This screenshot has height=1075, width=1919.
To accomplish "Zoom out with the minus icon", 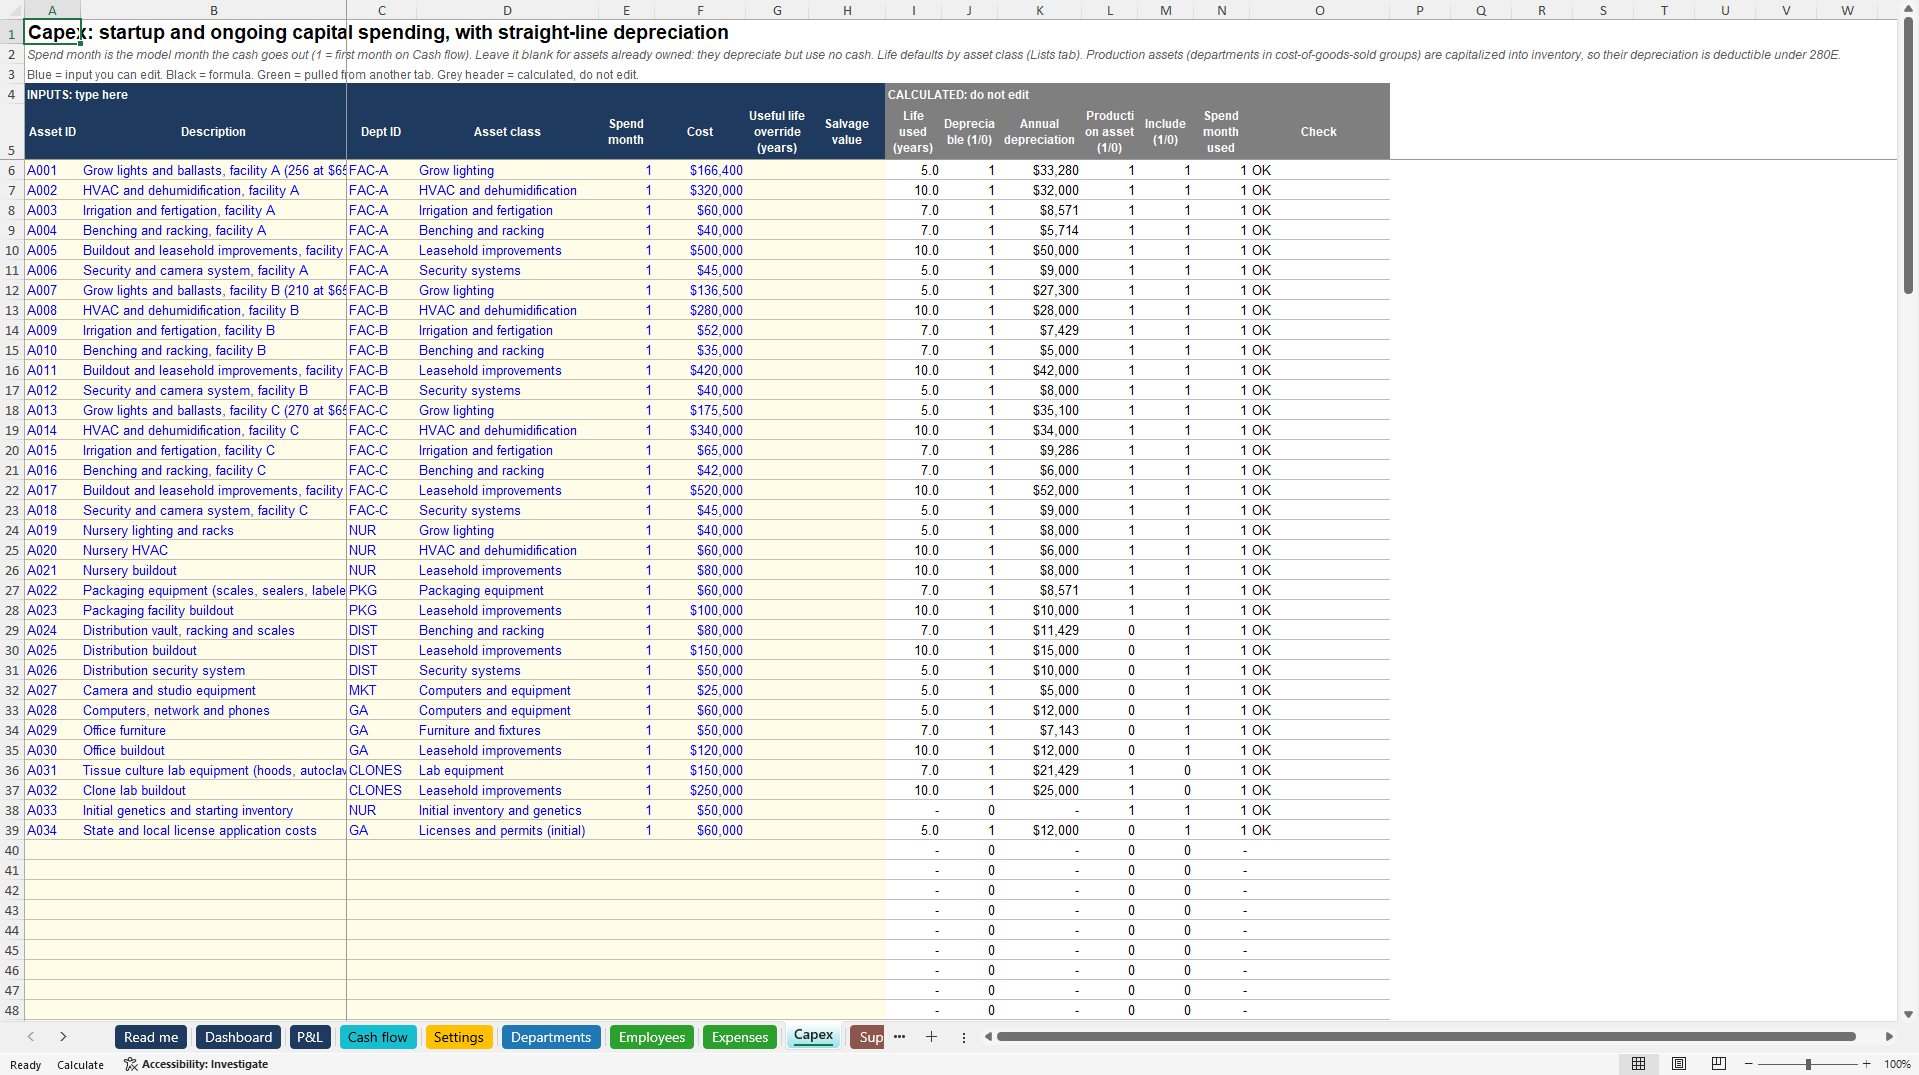I will [x=1748, y=1064].
